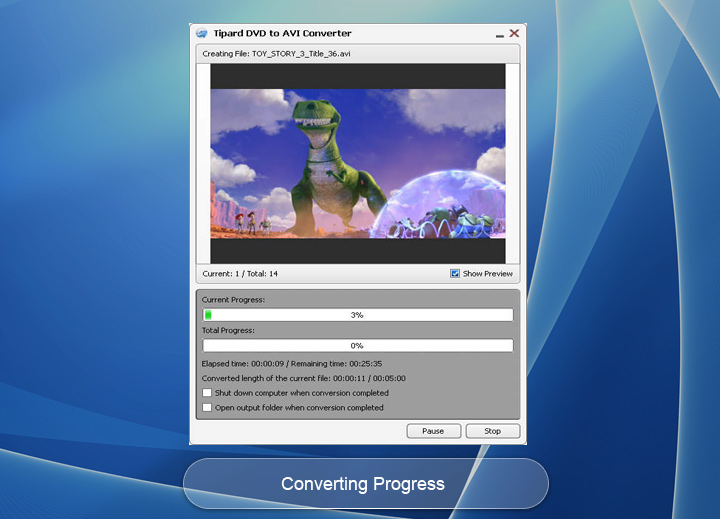Close the Tipard DVD to AVI Converter window
The width and height of the screenshot is (720, 519).
coord(514,33)
